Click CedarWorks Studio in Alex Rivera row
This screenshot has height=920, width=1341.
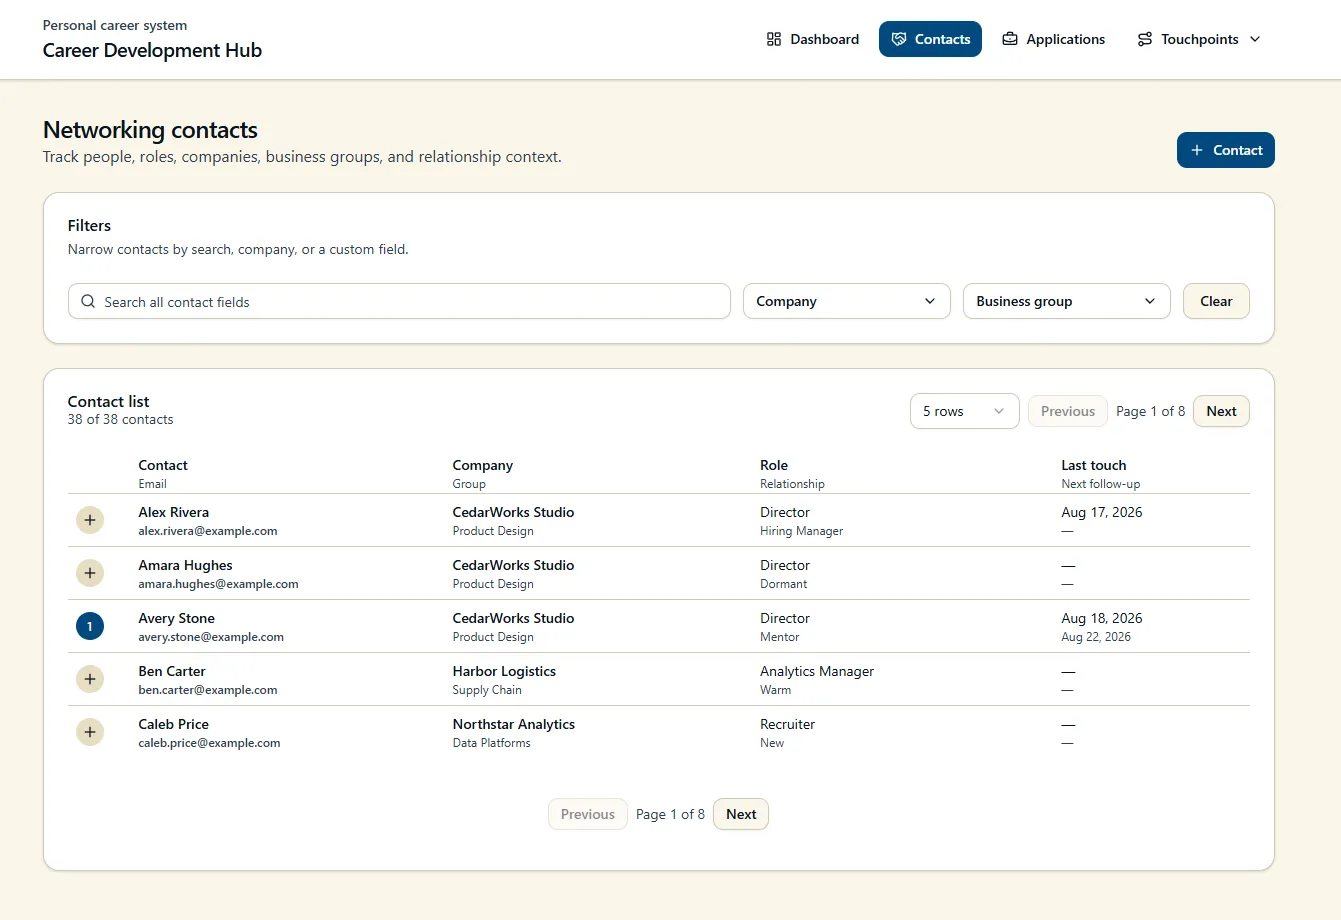[513, 512]
